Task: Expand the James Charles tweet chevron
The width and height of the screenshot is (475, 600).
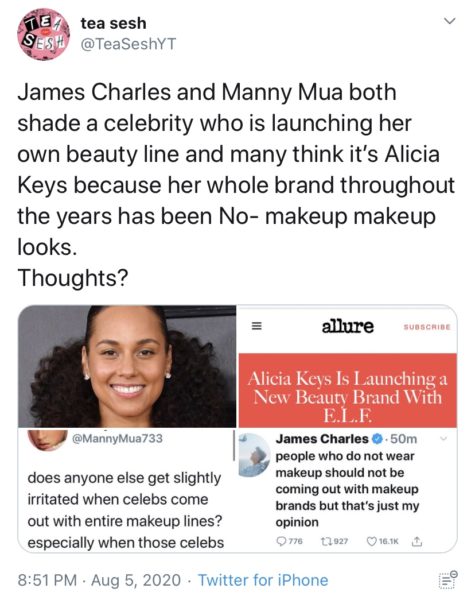Action: pos(444,439)
